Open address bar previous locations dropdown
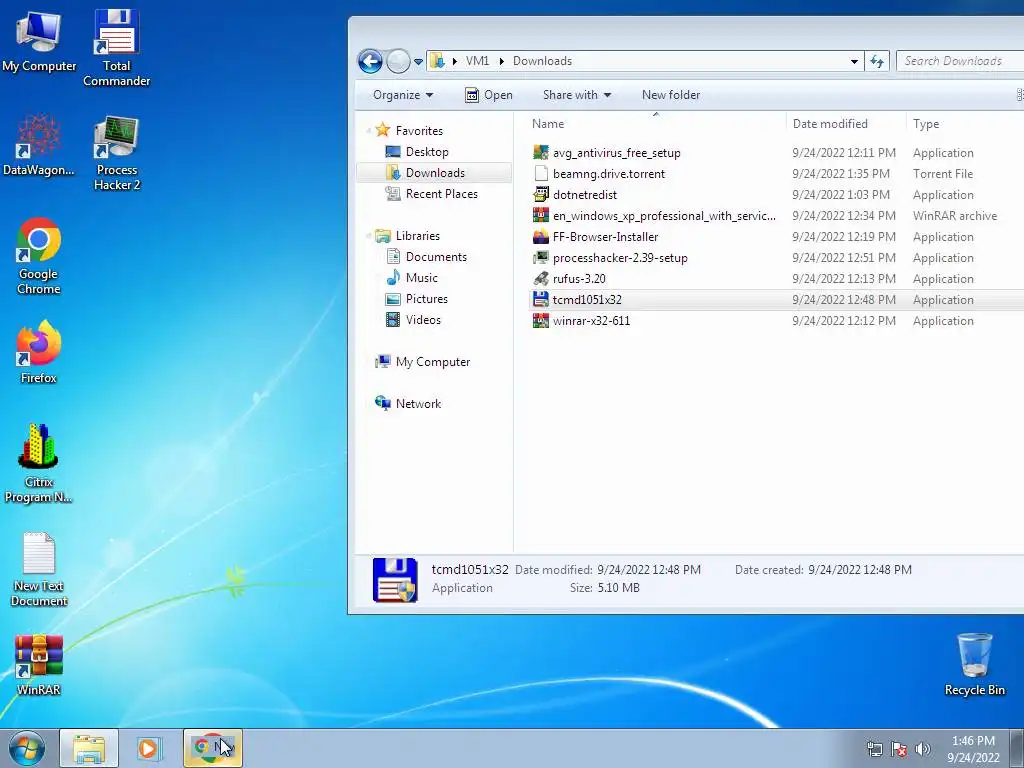The width and height of the screenshot is (1024, 768). [x=854, y=61]
